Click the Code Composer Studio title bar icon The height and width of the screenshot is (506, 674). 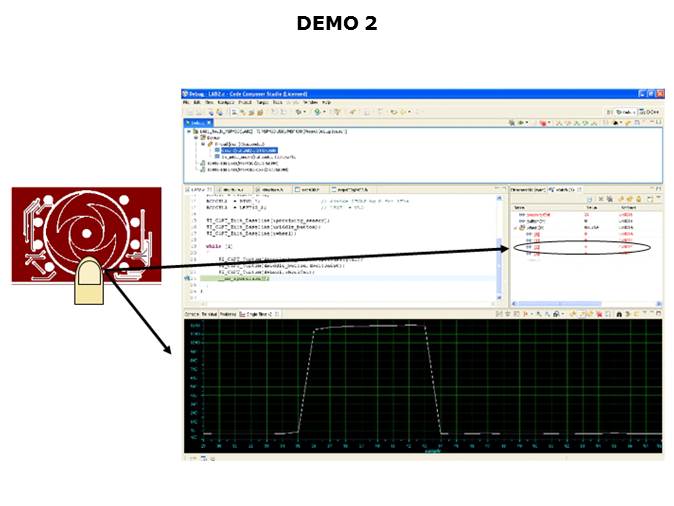click(x=186, y=93)
